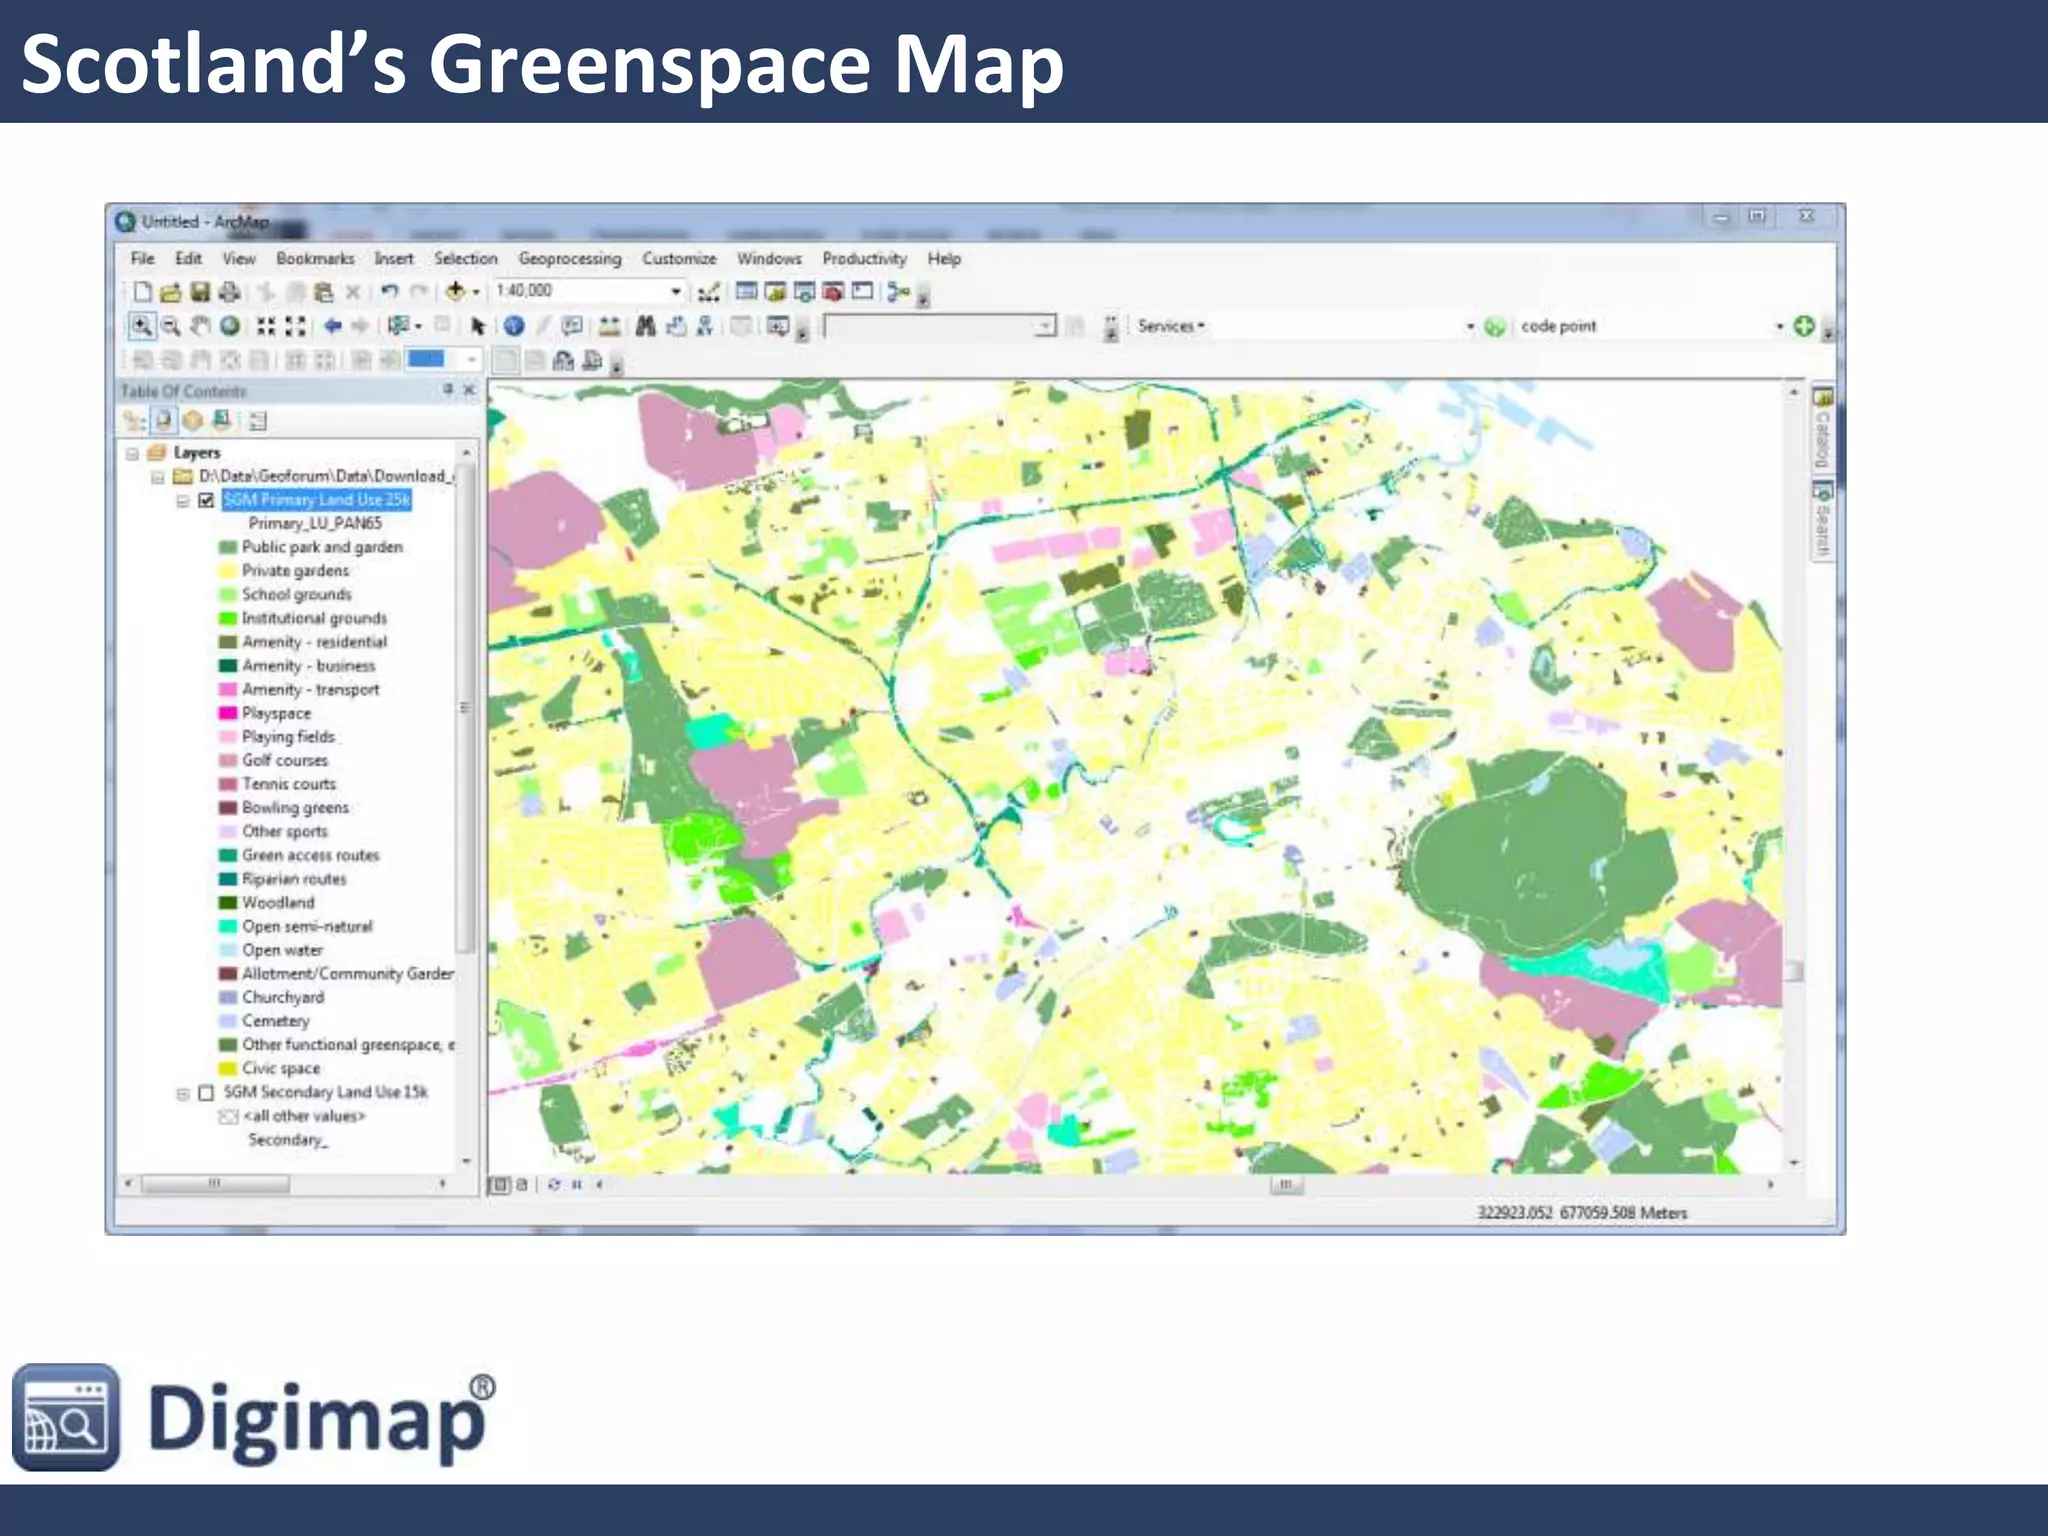The width and height of the screenshot is (2048, 1536).
Task: Open the ModelBuilder window icon
Action: pos(898,291)
